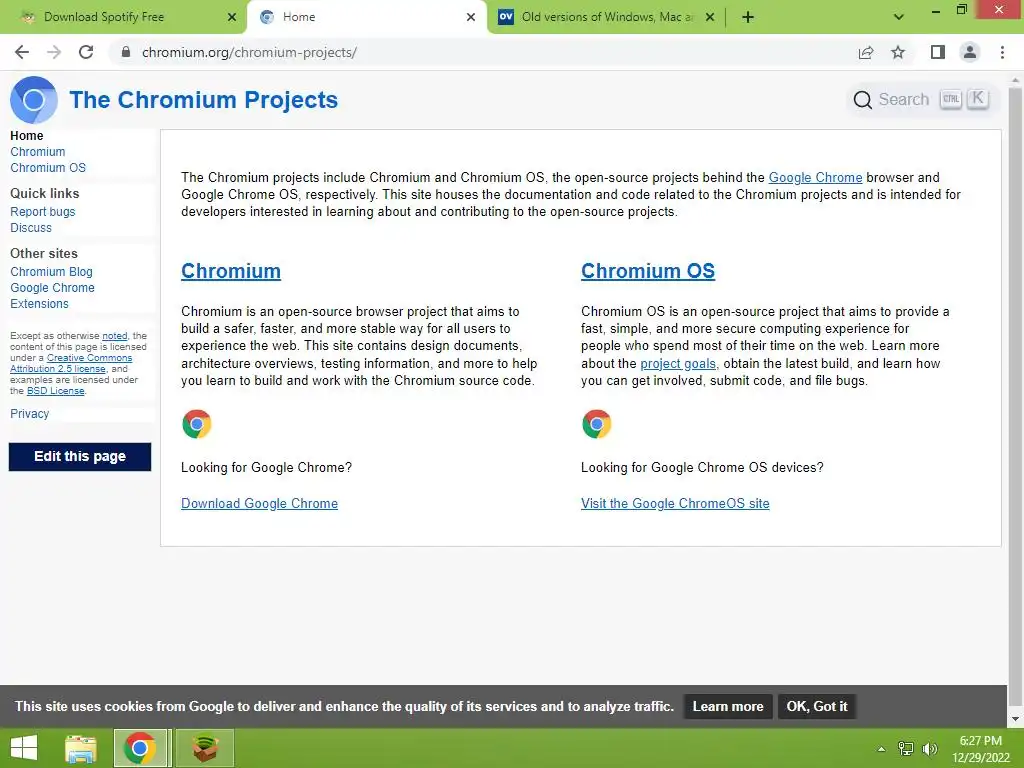Open the network icon in system tray
Viewport: 1024px width, 768px height.
[906, 748]
